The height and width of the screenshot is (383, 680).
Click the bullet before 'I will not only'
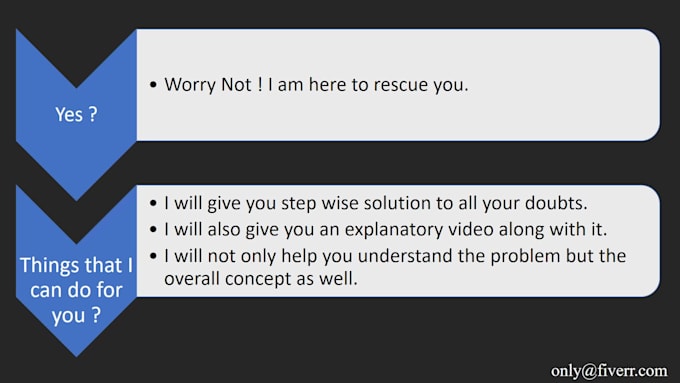click(153, 256)
